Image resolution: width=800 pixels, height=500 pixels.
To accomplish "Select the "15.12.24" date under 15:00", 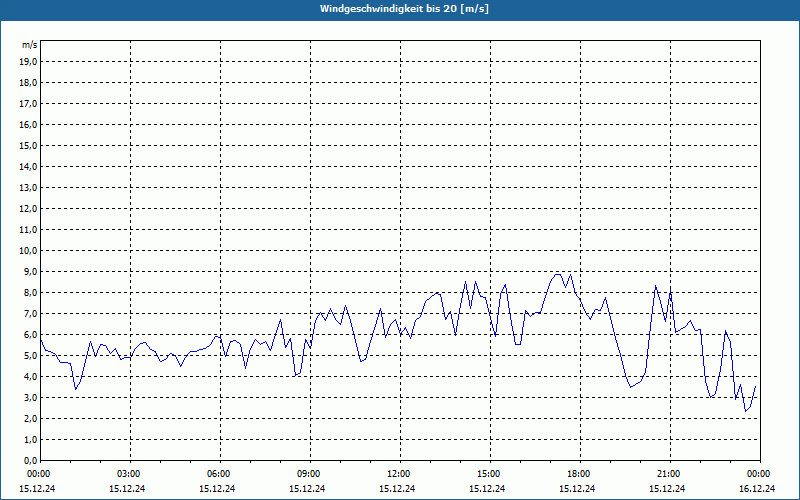I will 487,488.
